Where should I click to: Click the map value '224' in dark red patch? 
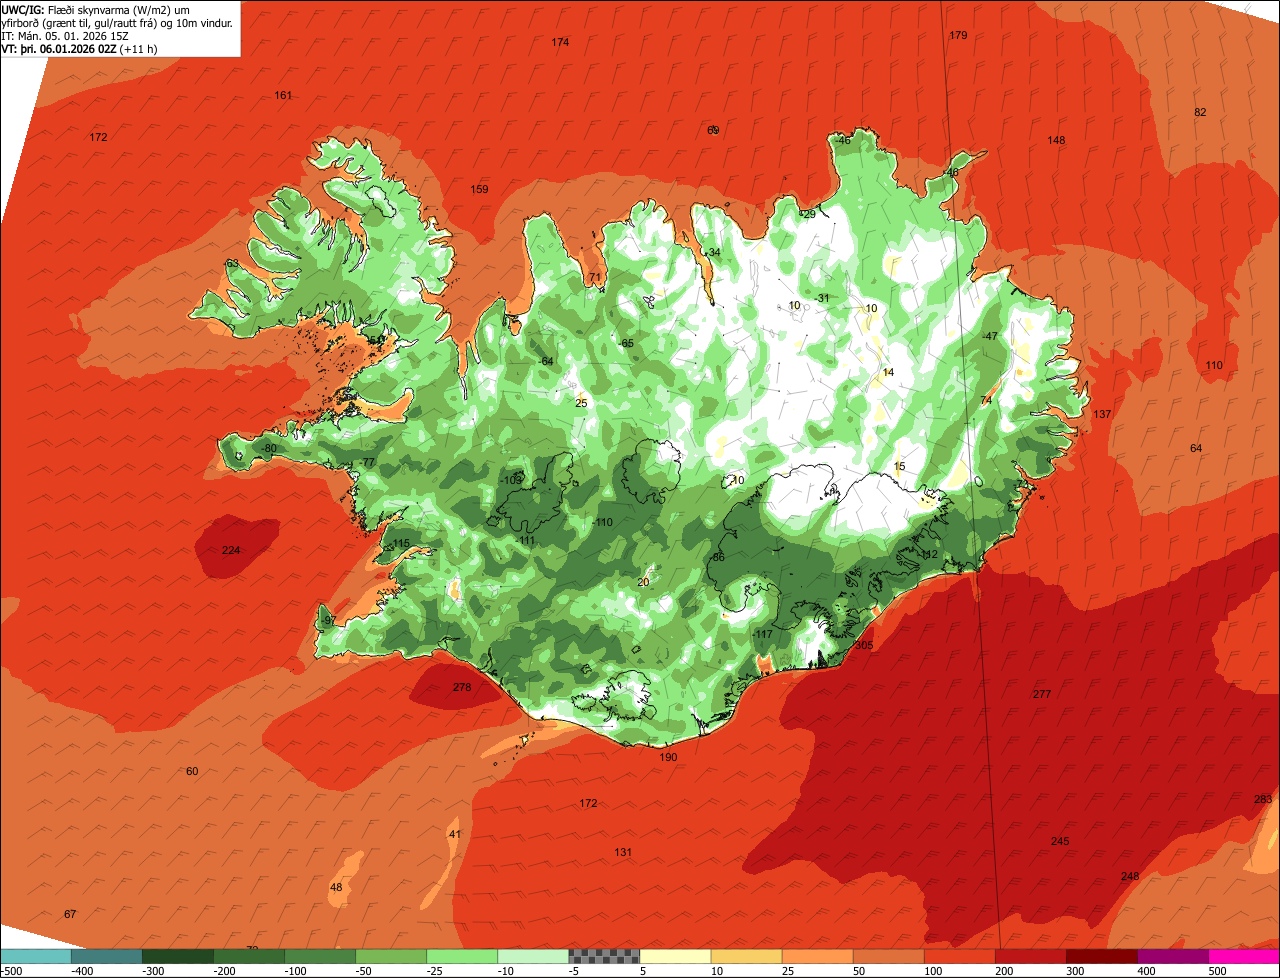(231, 550)
